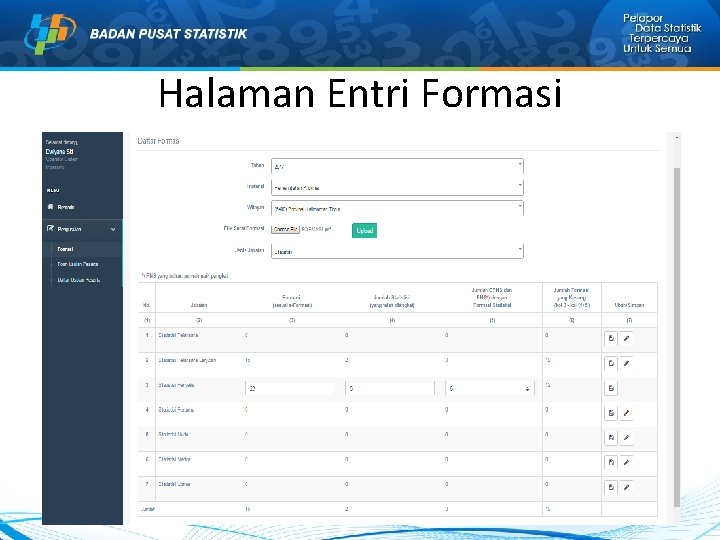Edit the Statistisi Madya row (row 6)
This screenshot has width=720, height=540.
[626, 462]
